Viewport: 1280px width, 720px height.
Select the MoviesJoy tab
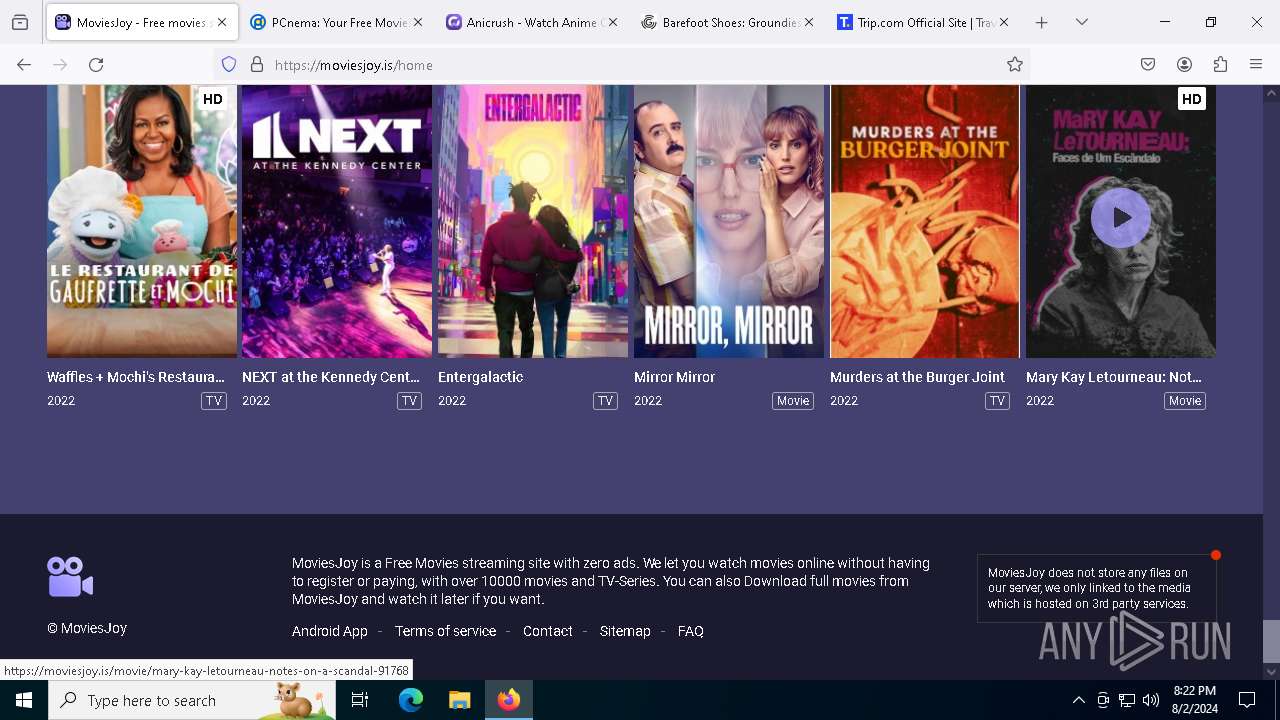[141, 22]
